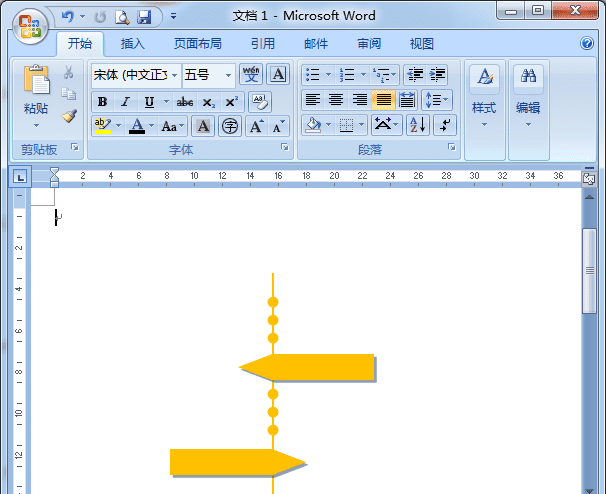Open the Line Spacing menu
Viewport: 606px width, 494px height.
coord(437,100)
